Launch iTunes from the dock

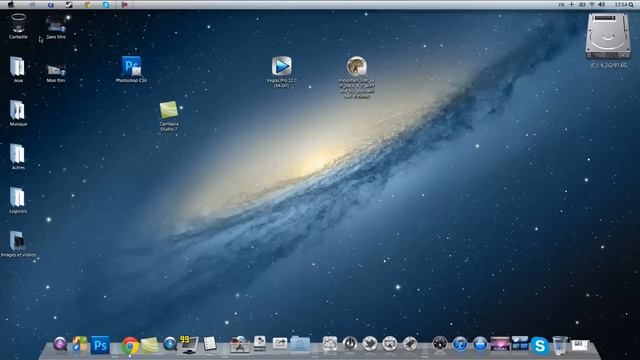coord(460,344)
